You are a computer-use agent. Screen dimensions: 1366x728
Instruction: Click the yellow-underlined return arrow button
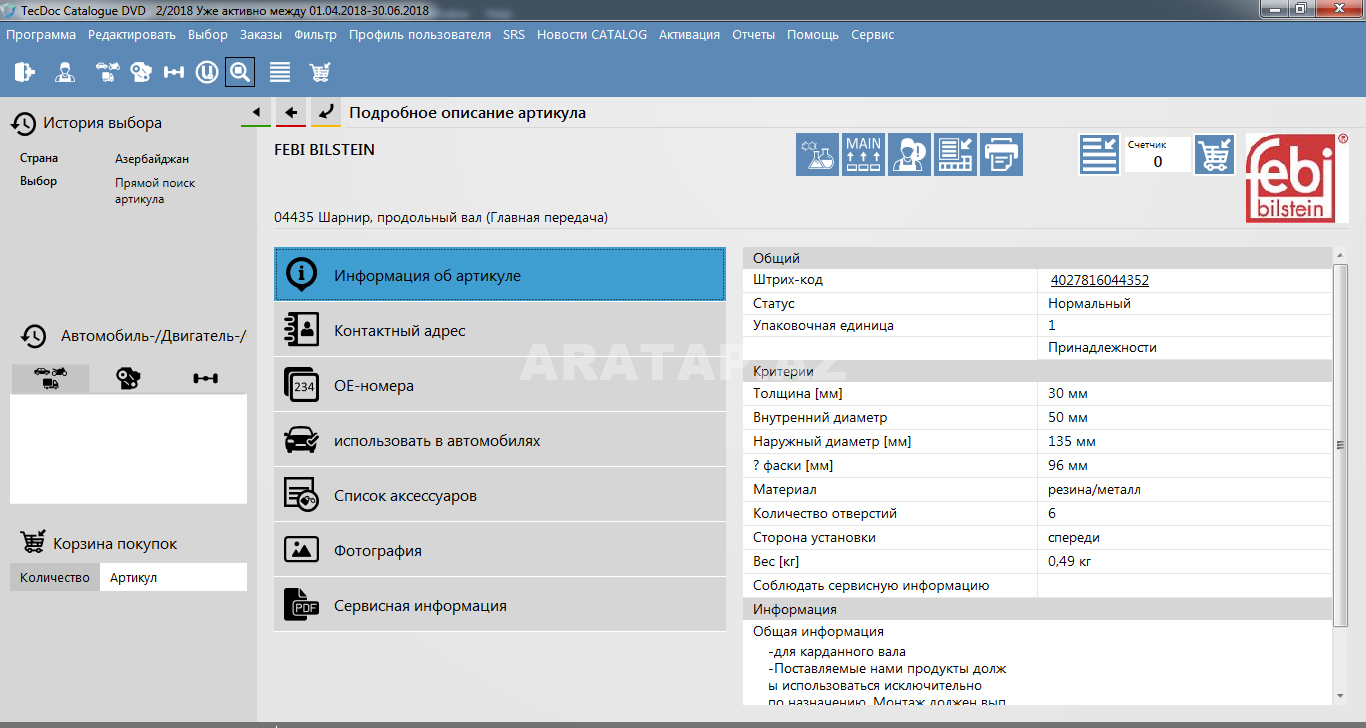click(x=326, y=112)
